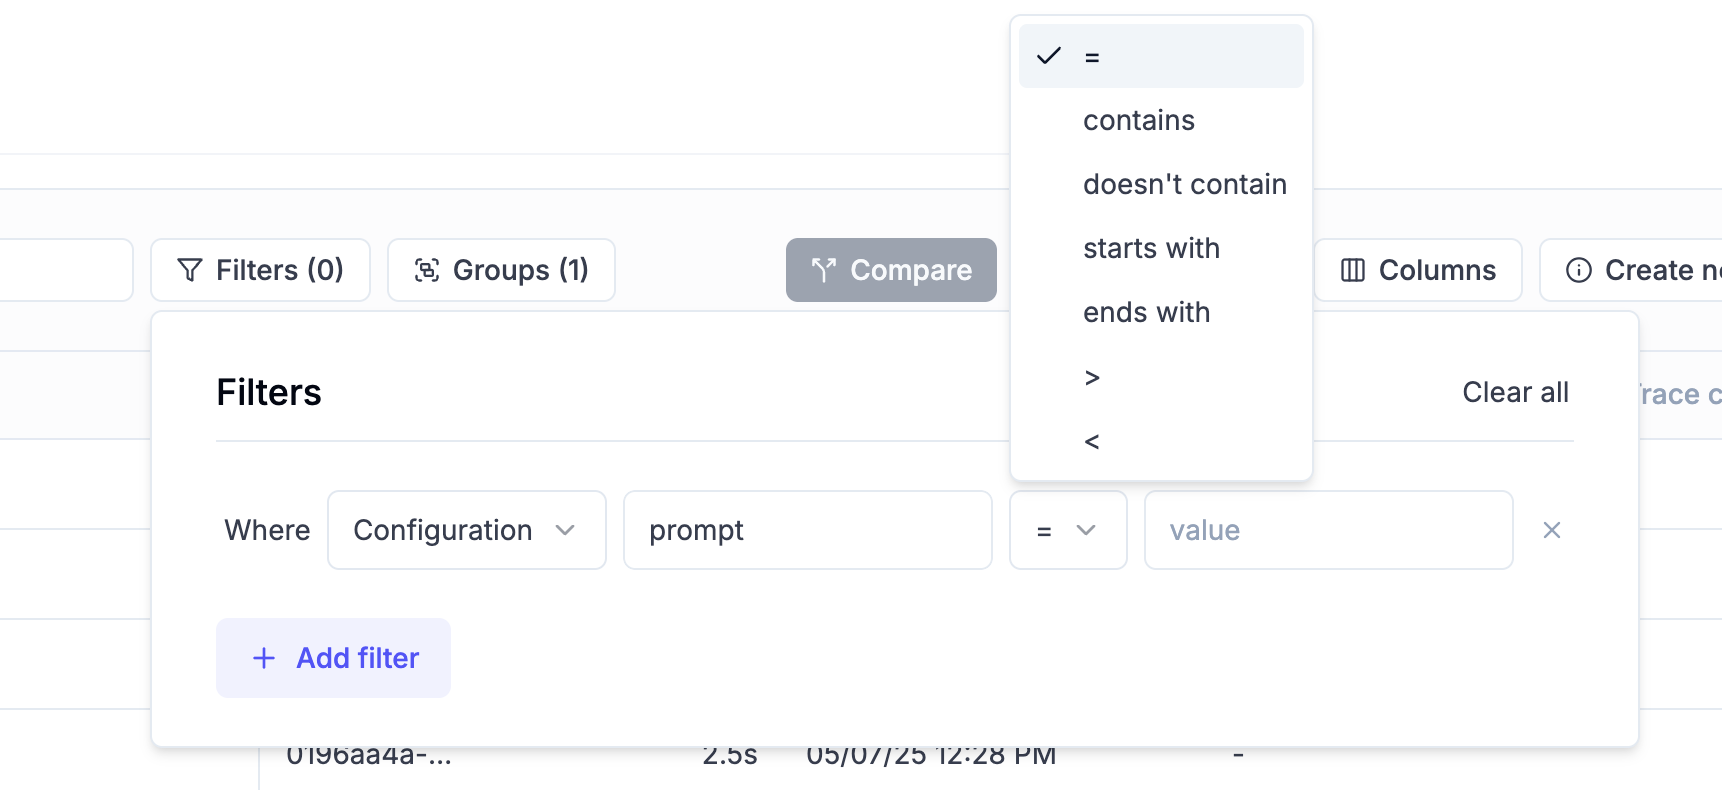The image size is (1722, 790).
Task: Select the doesn't contain operator
Action: [1185, 184]
